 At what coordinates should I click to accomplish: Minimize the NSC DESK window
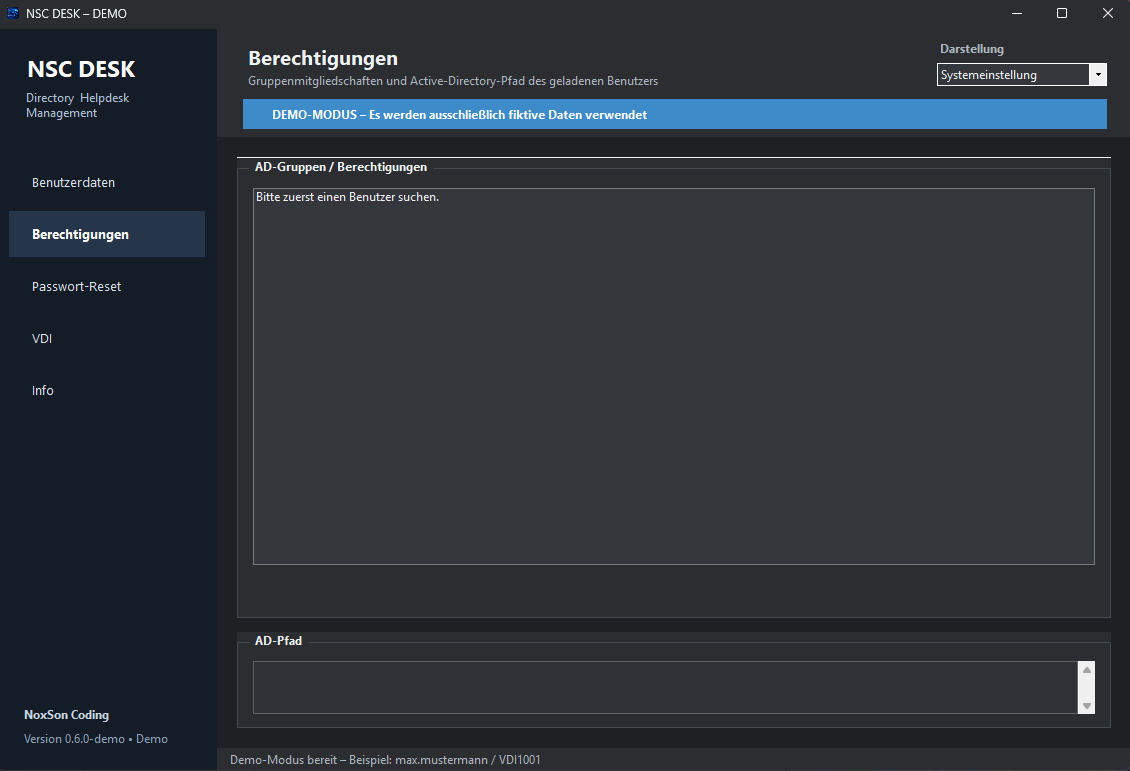(1017, 14)
